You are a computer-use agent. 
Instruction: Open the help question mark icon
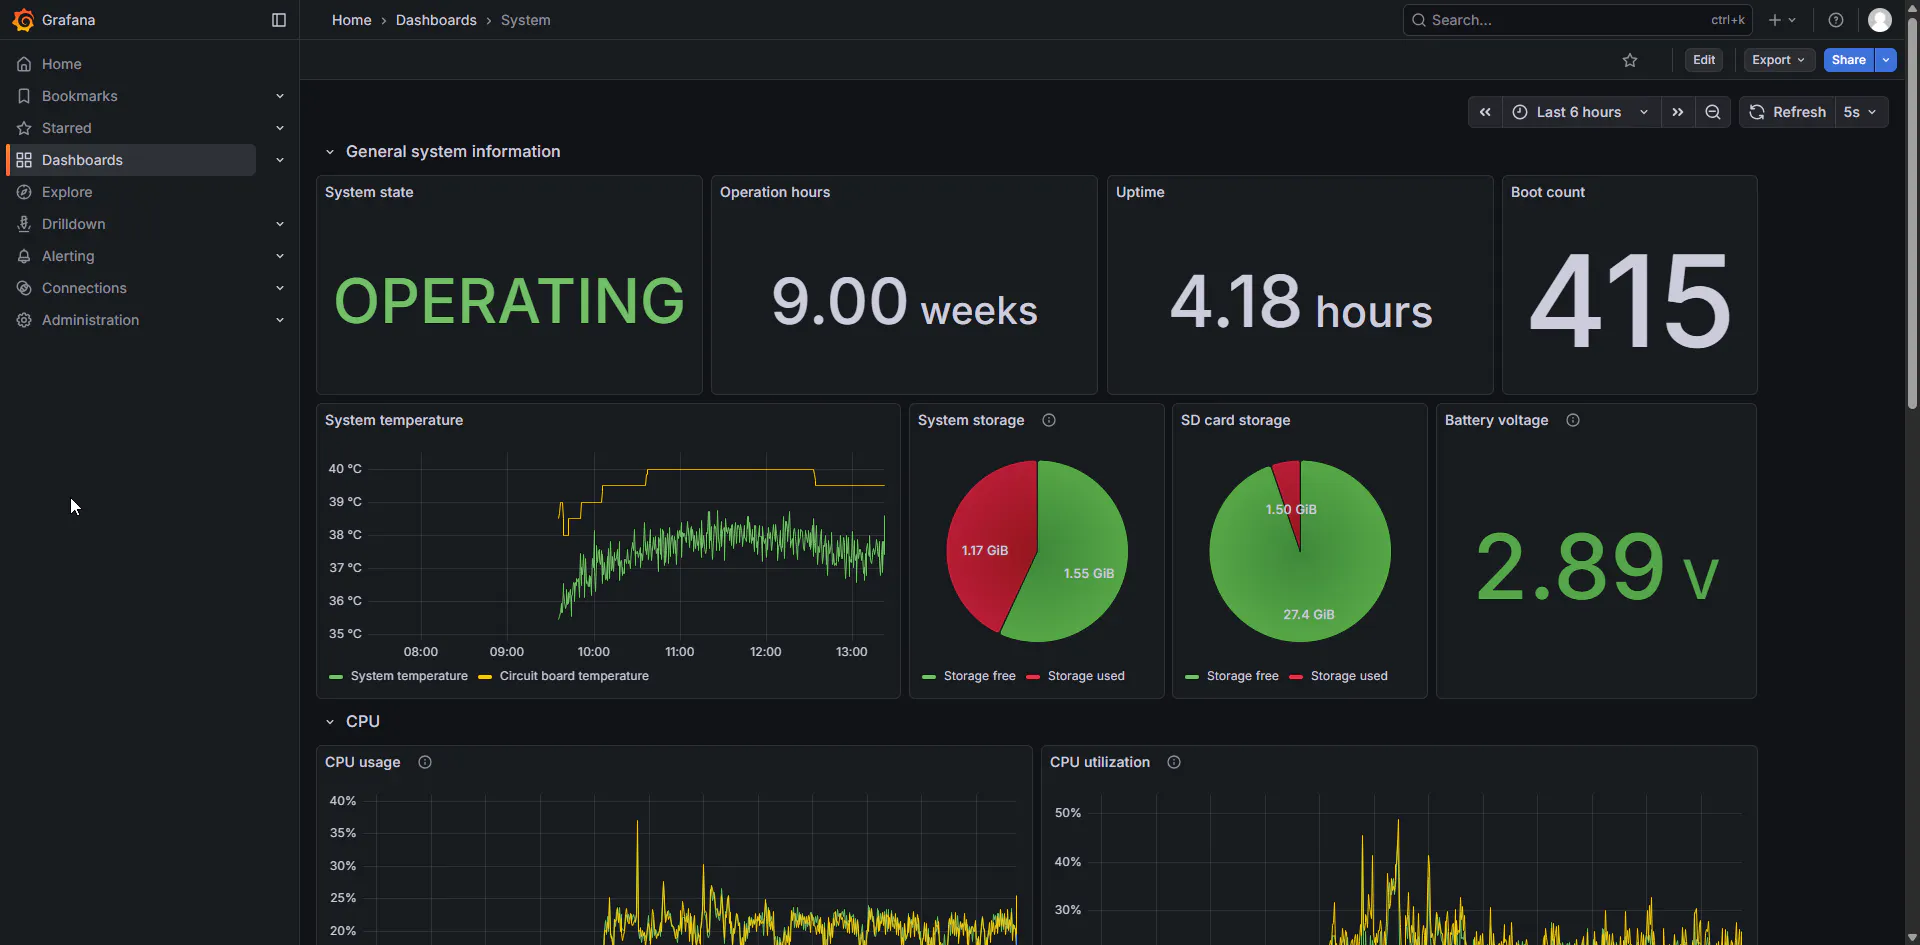pos(1836,20)
